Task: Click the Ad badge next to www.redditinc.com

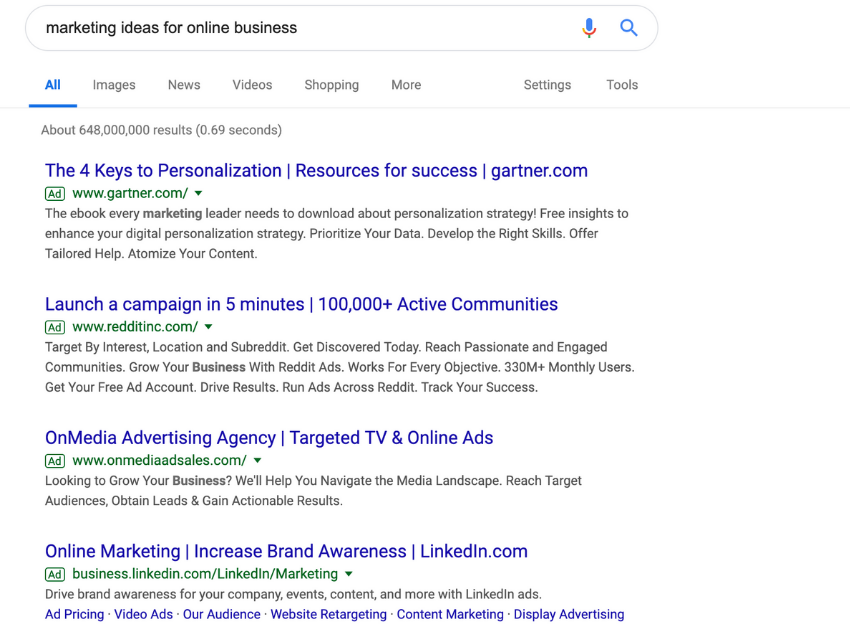Action: (x=55, y=327)
